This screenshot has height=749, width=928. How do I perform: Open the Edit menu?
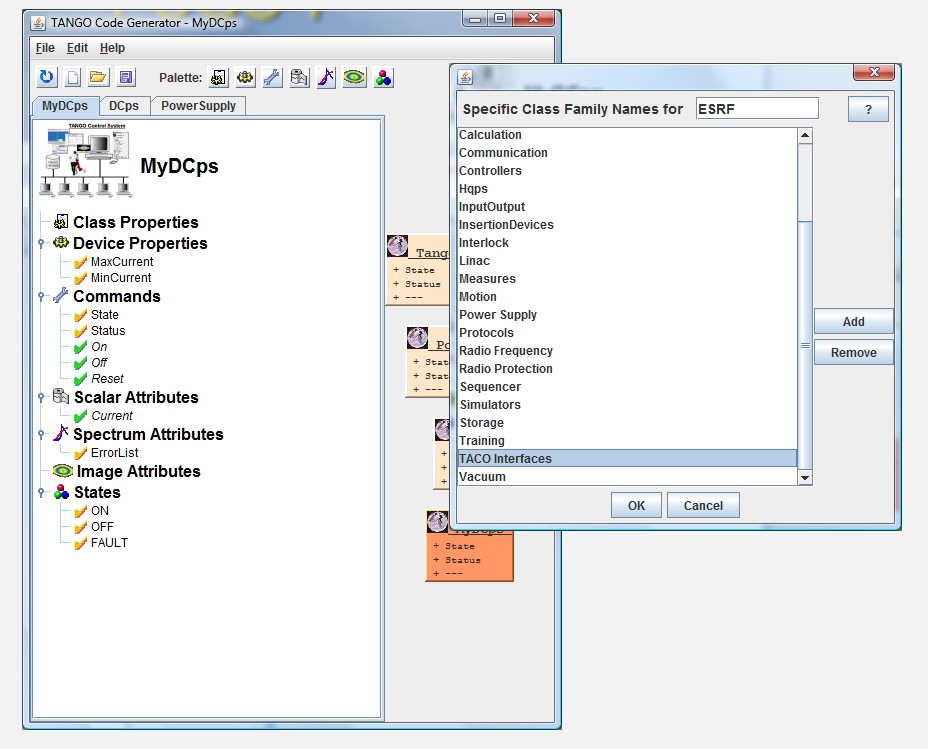point(77,48)
